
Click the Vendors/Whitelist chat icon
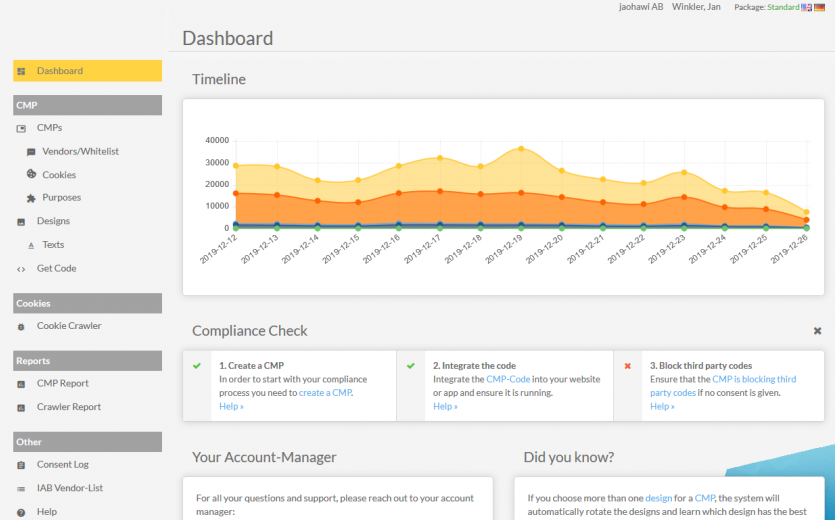pyautogui.click(x=31, y=152)
